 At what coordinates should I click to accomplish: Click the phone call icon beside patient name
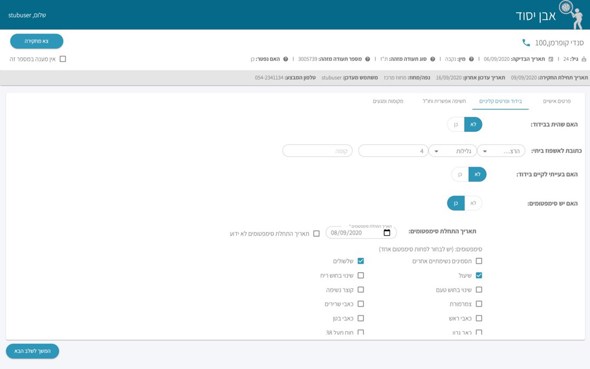(526, 43)
